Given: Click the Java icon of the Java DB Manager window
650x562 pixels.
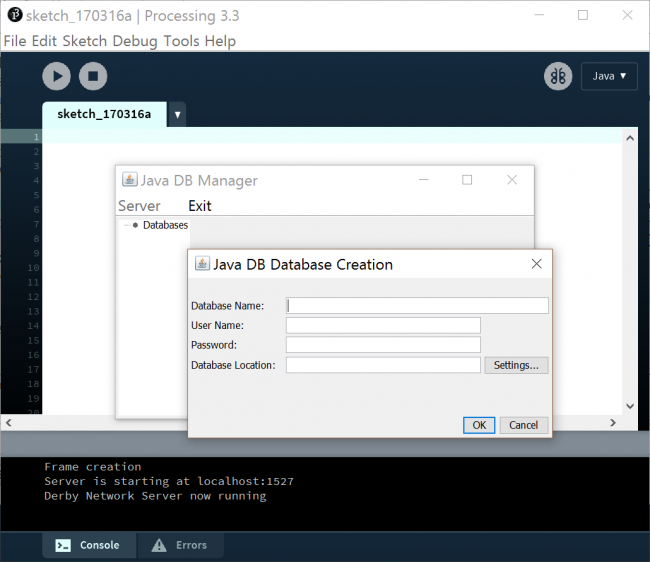Looking at the screenshot, I should (x=129, y=179).
